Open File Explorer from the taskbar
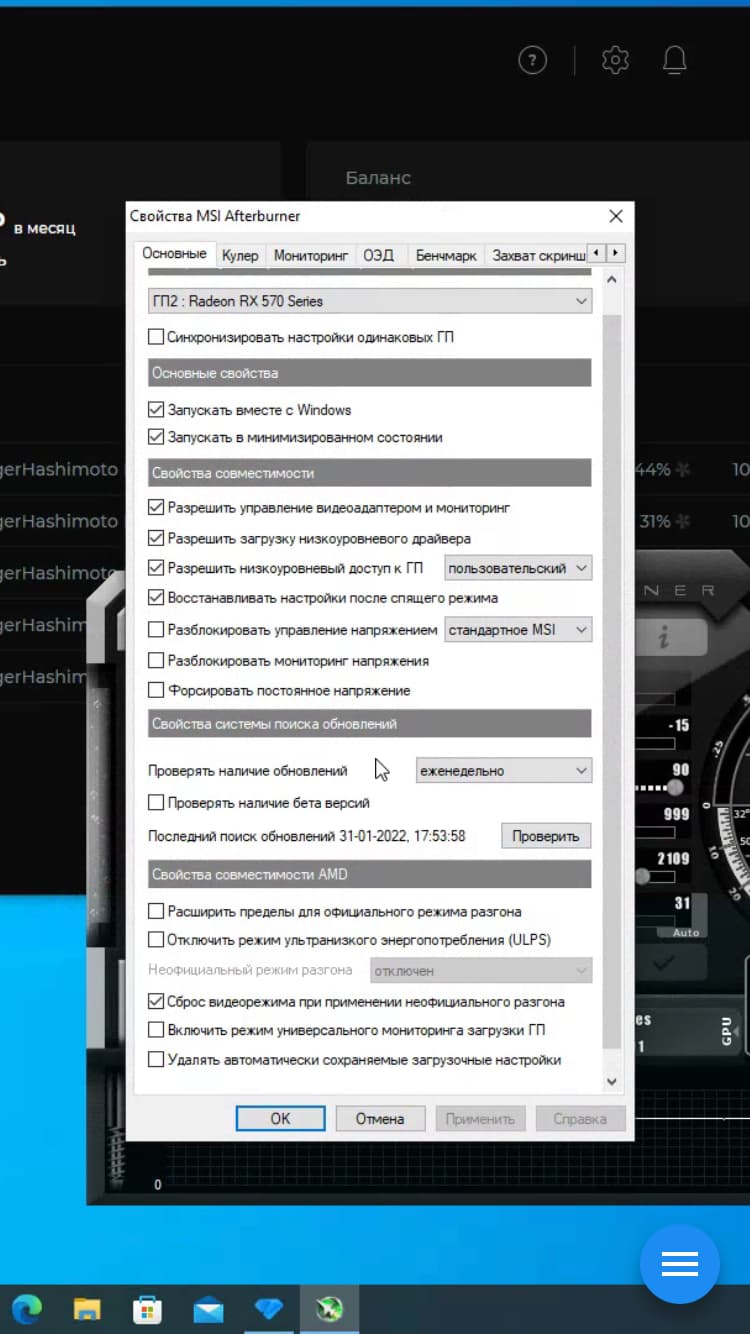Screen dimensions: 750x1334 click(x=87, y=1308)
